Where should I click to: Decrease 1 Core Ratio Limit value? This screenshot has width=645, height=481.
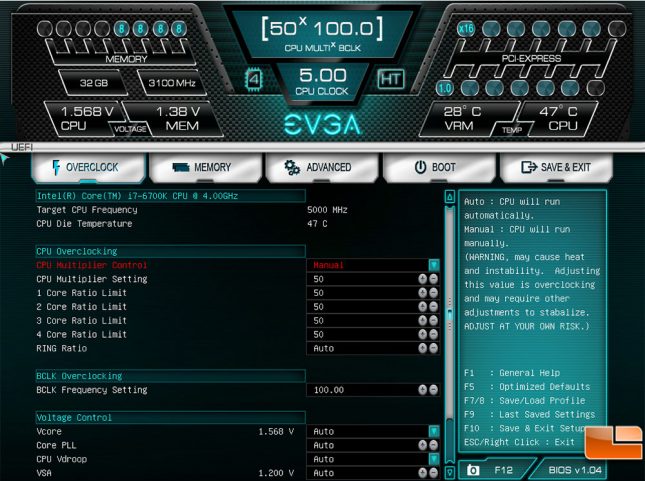coord(433,293)
